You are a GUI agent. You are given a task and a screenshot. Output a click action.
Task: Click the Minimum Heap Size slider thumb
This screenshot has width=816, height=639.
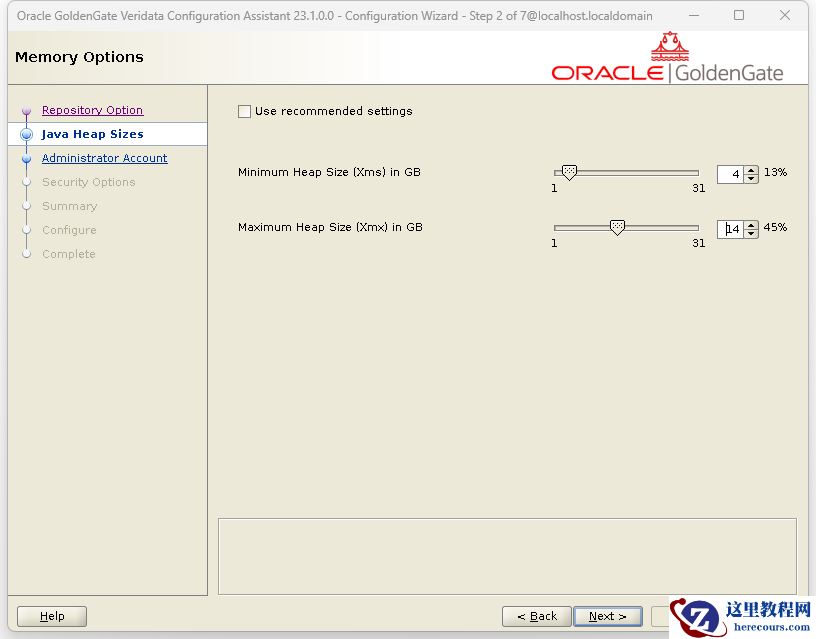pyautogui.click(x=569, y=172)
